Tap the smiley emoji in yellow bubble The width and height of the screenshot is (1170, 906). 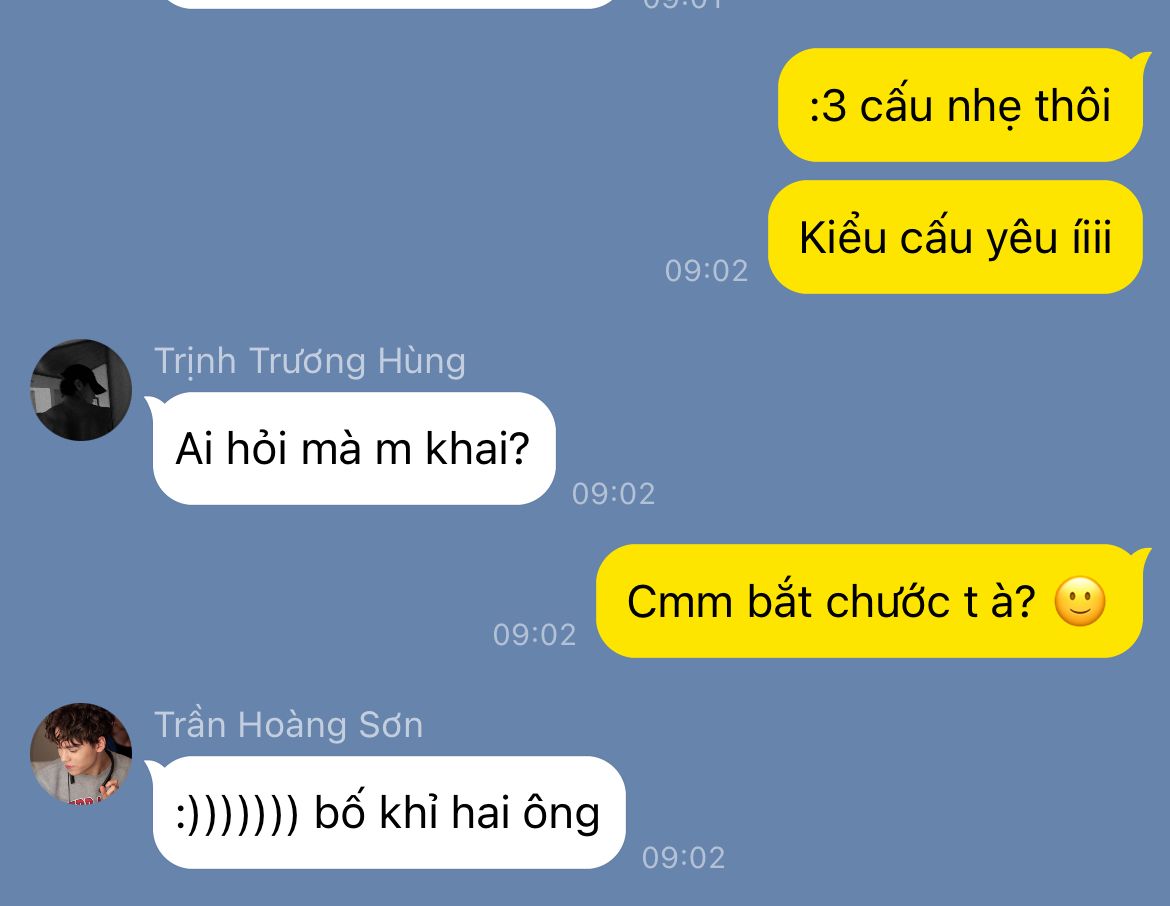(x=1080, y=602)
